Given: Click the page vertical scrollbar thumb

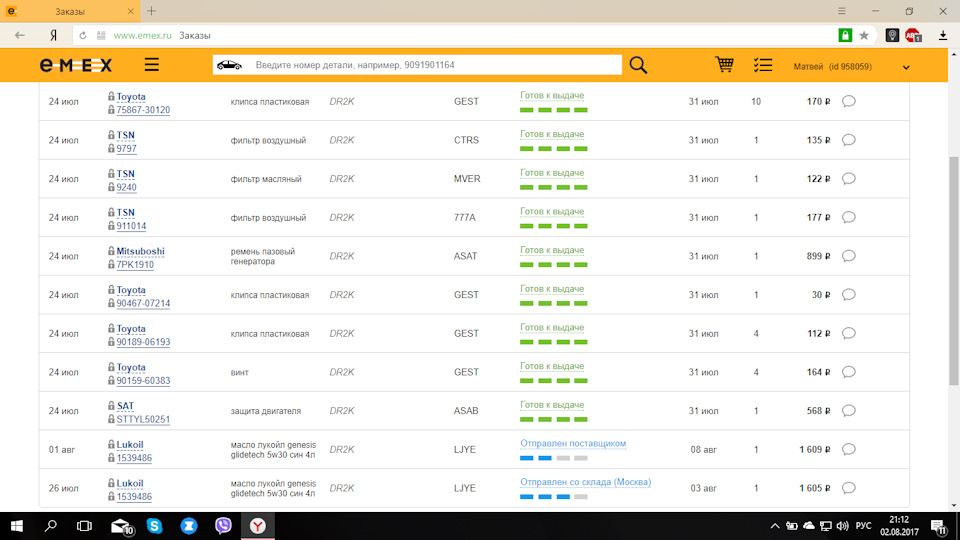Looking at the screenshot, I should [x=953, y=271].
